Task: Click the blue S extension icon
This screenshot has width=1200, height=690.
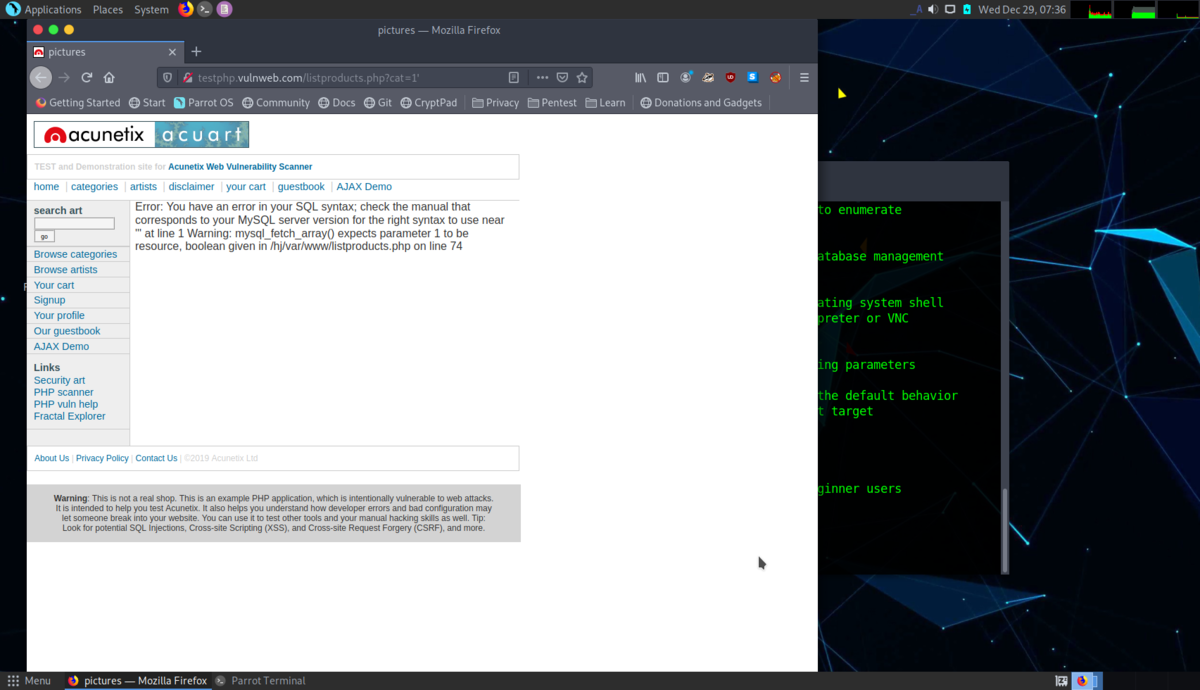Action: (x=752, y=77)
